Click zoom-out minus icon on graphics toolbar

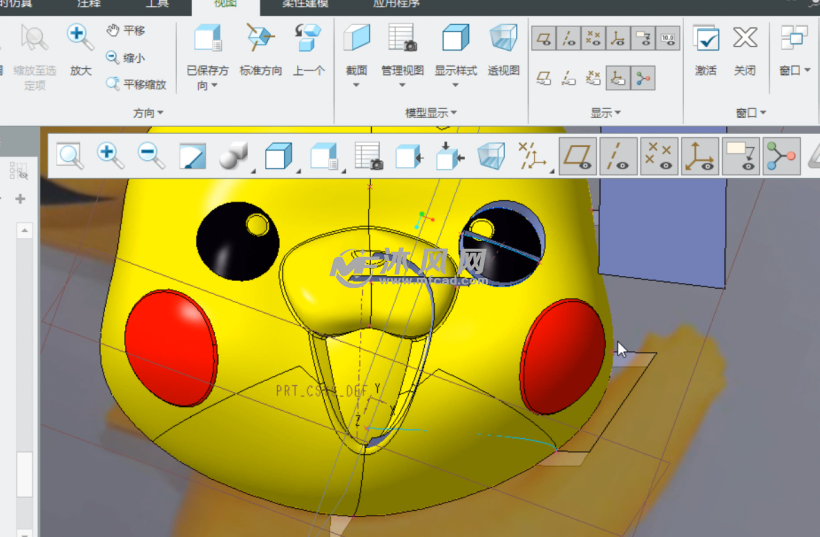click(x=151, y=156)
